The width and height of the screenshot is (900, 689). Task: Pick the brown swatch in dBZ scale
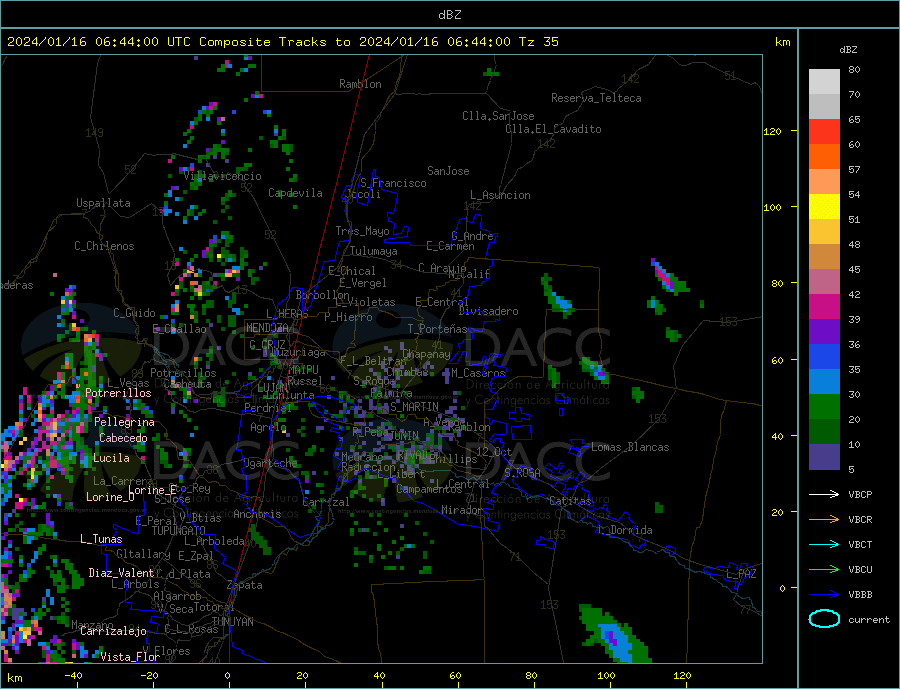(x=824, y=257)
